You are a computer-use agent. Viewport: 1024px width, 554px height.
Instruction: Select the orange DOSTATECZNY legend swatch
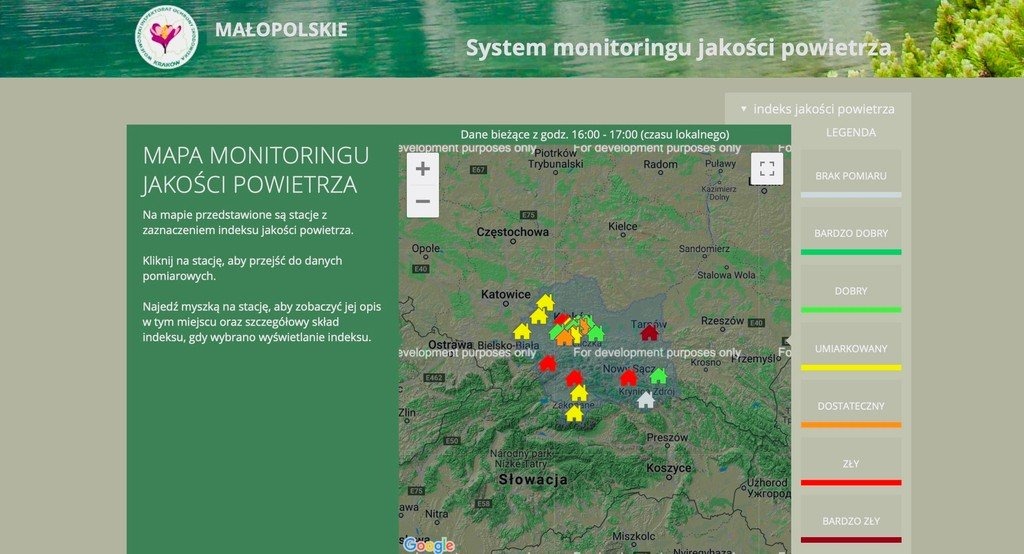pyautogui.click(x=851, y=425)
